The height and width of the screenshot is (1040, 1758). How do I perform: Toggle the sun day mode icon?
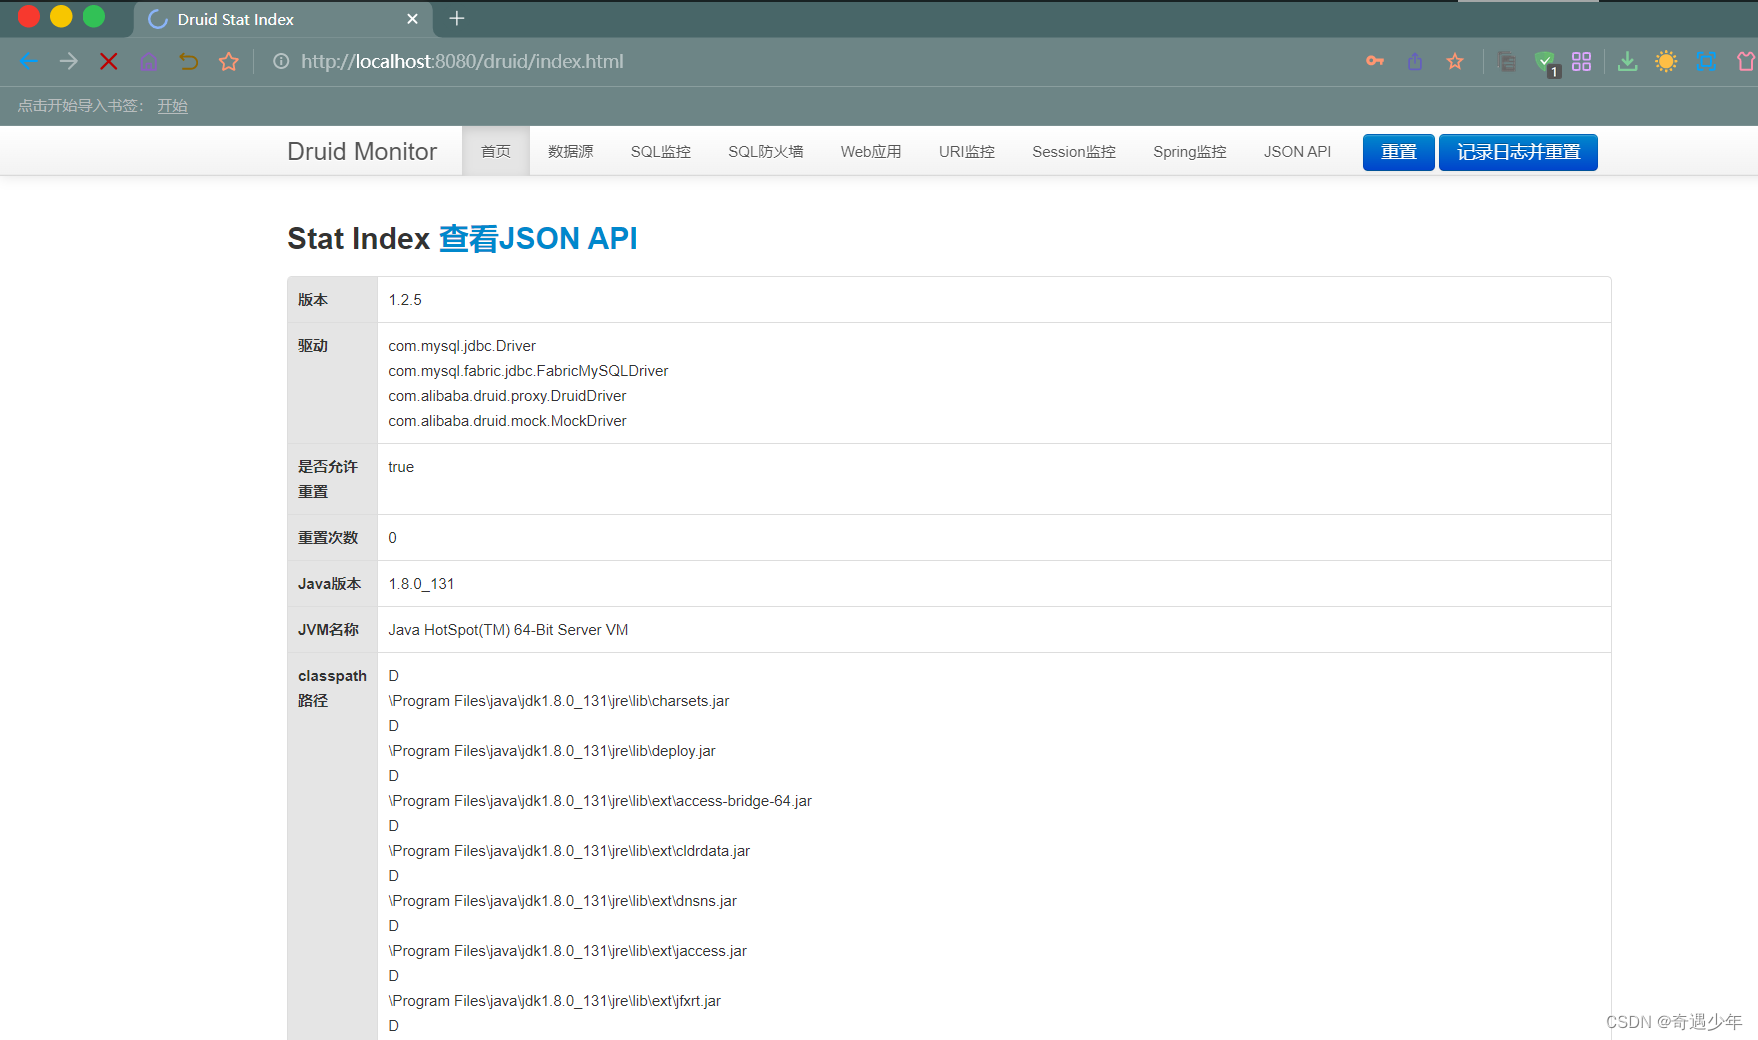(x=1666, y=61)
